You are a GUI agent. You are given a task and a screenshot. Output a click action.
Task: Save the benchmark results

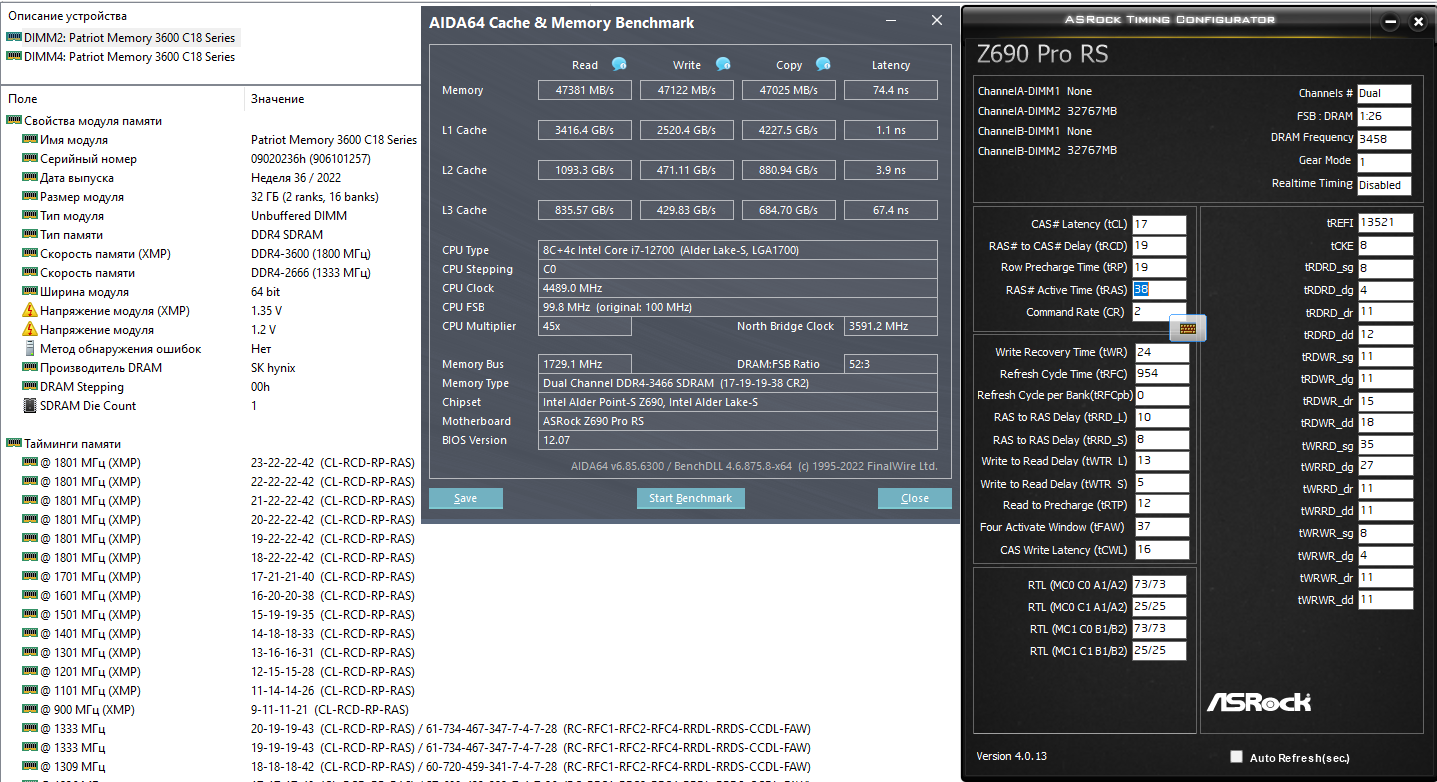point(466,498)
